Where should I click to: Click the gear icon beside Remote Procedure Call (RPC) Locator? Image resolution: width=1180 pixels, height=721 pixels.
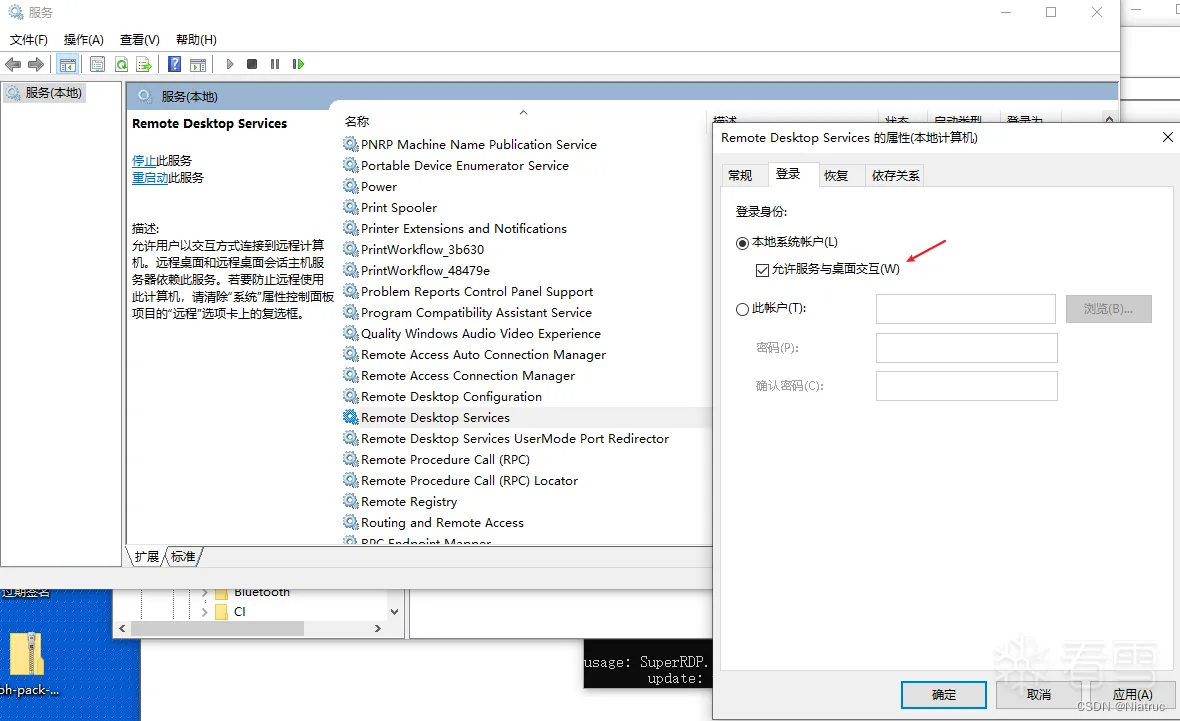click(x=350, y=480)
